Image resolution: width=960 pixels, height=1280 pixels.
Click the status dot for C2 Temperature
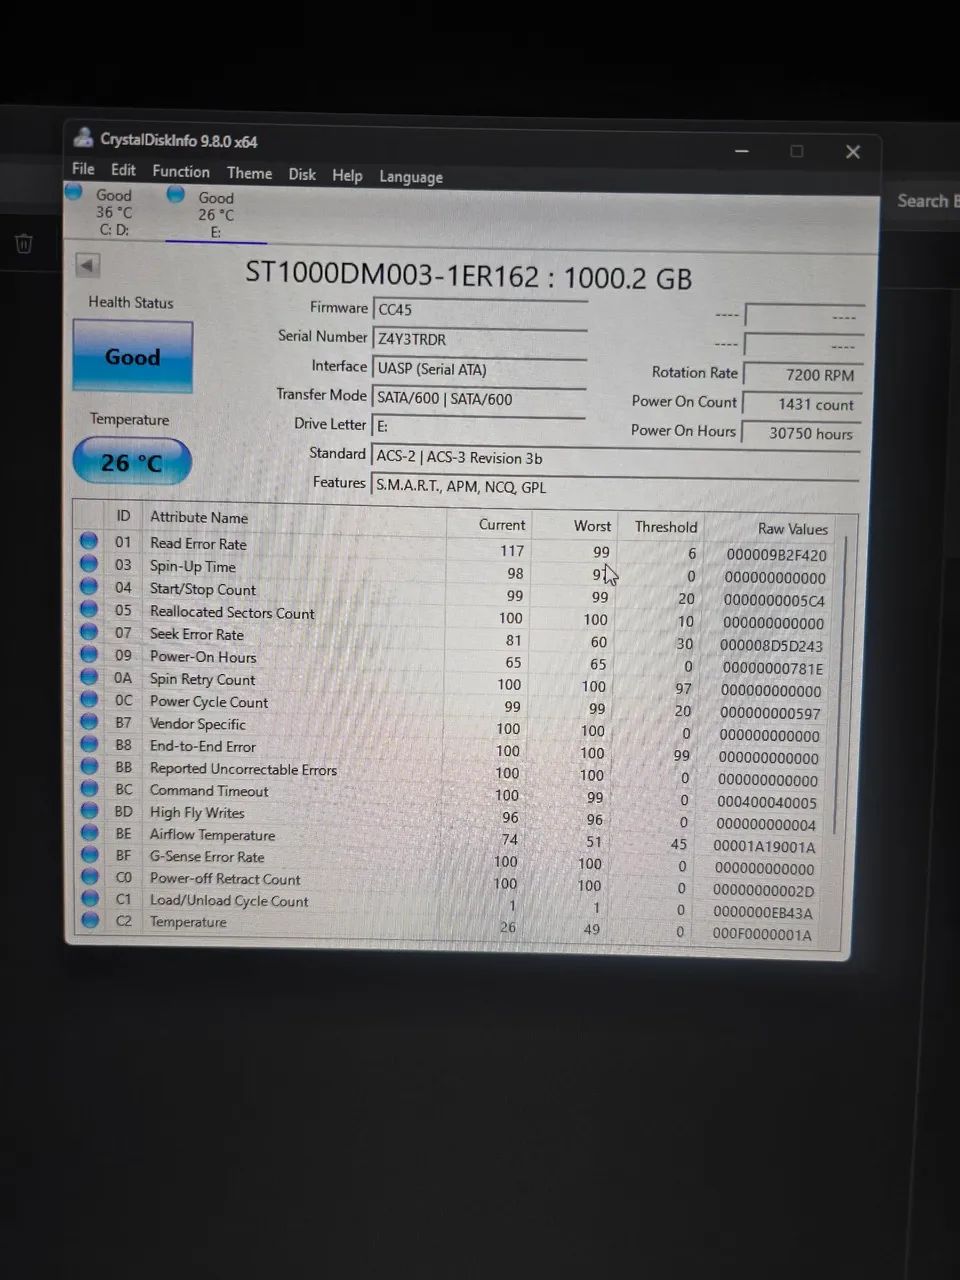tap(90, 920)
